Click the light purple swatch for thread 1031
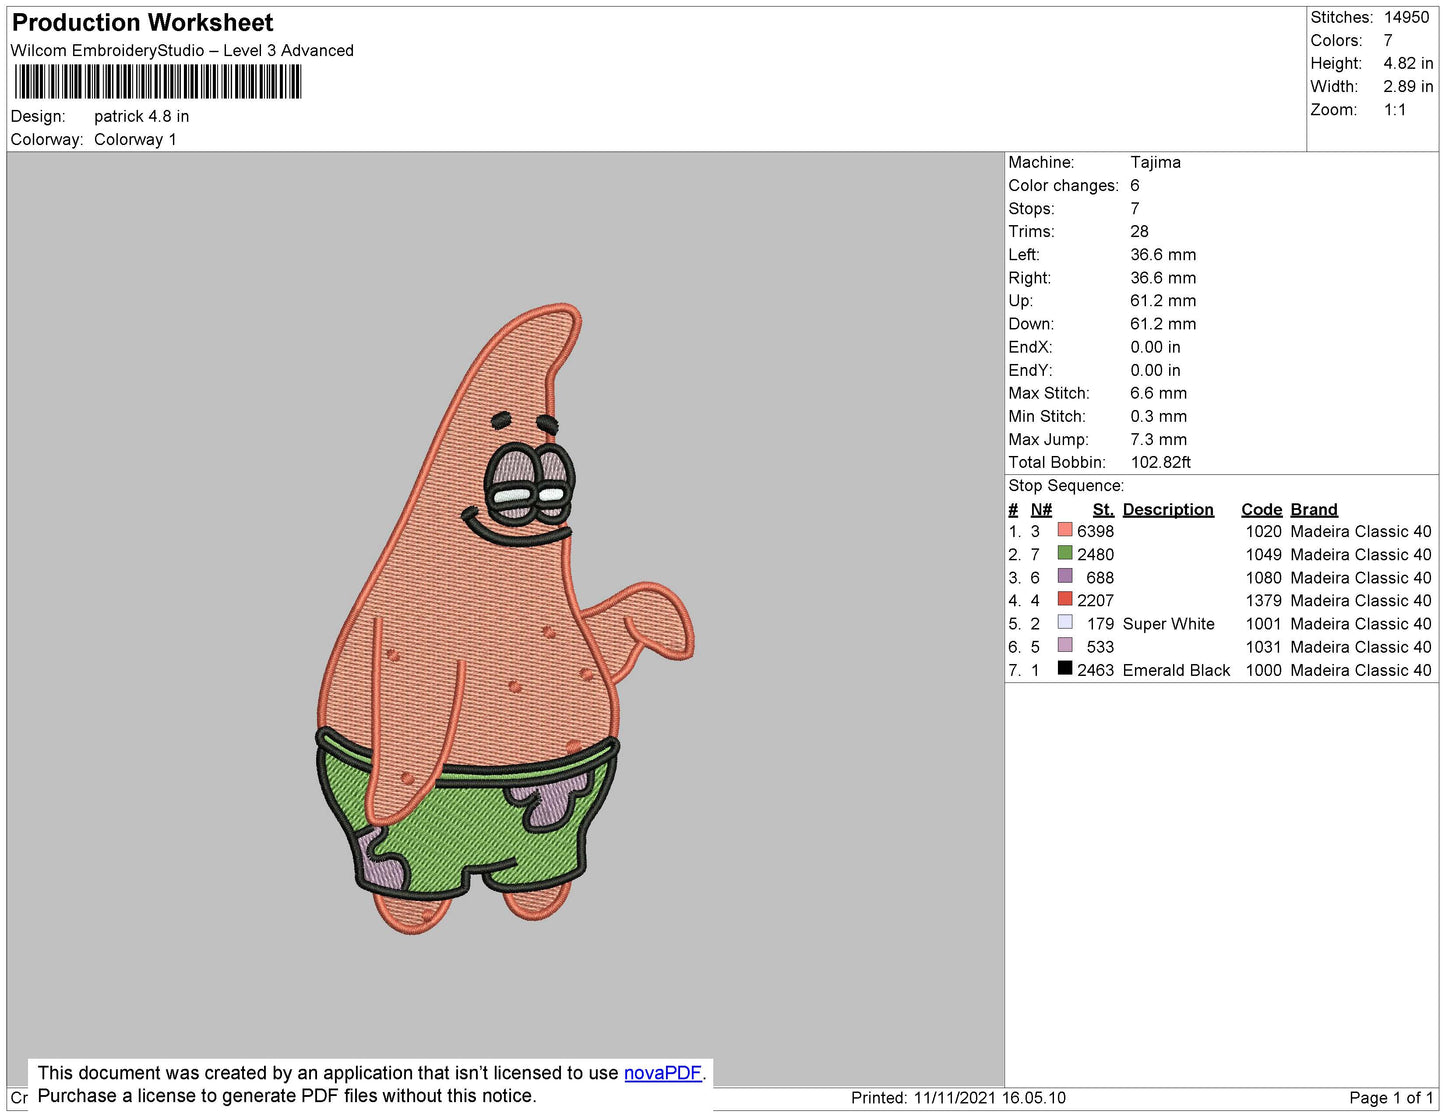The image size is (1445, 1117). click(x=1065, y=645)
